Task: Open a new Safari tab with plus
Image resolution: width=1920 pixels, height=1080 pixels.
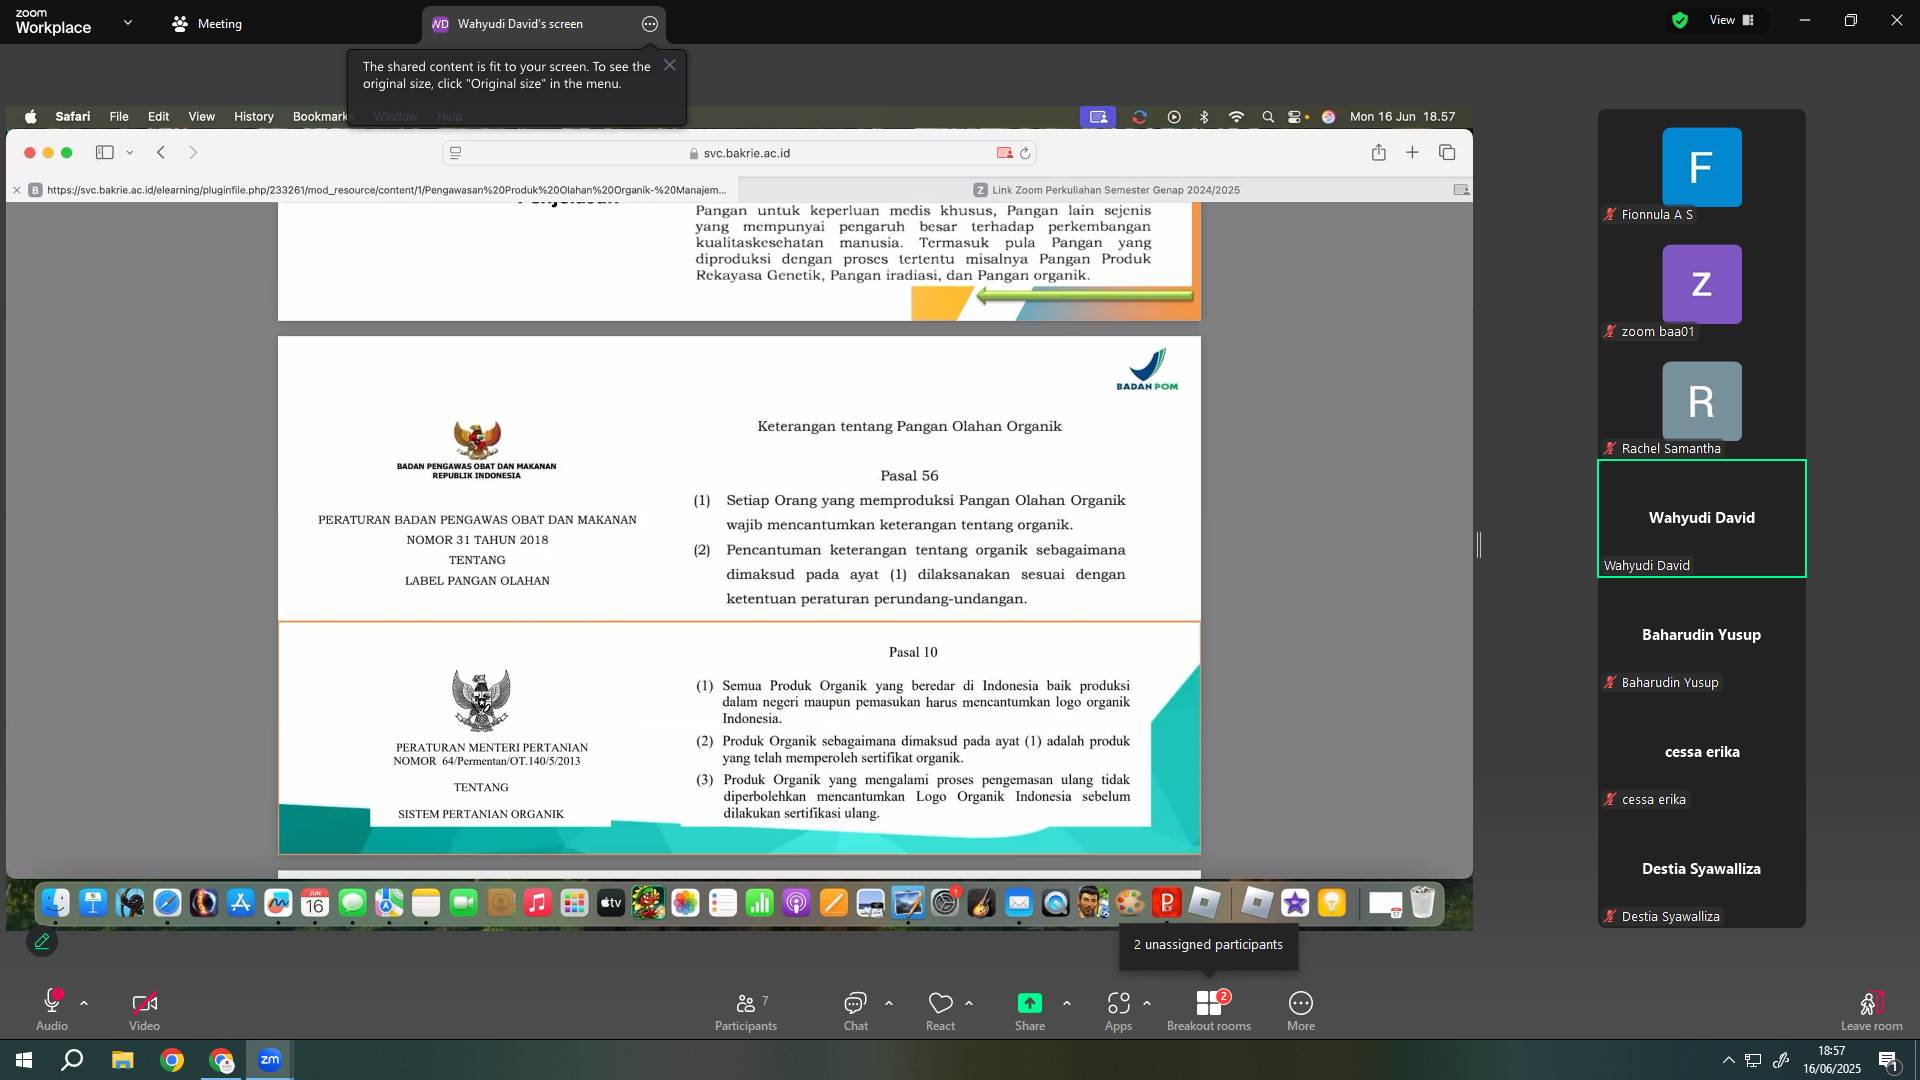Action: tap(1412, 152)
